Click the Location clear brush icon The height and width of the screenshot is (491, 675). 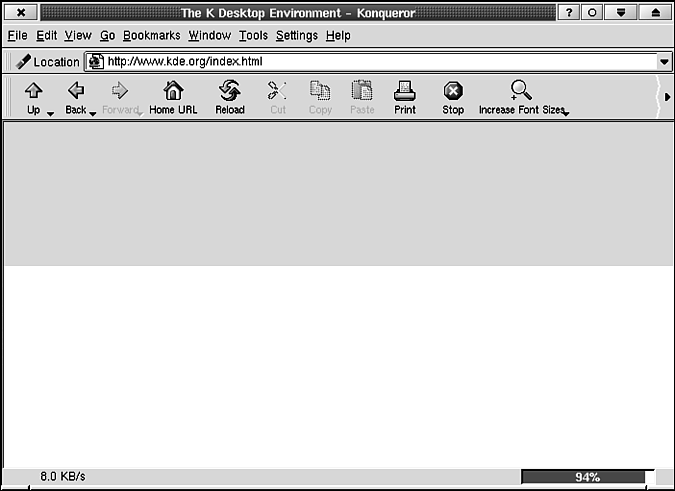[x=23, y=62]
